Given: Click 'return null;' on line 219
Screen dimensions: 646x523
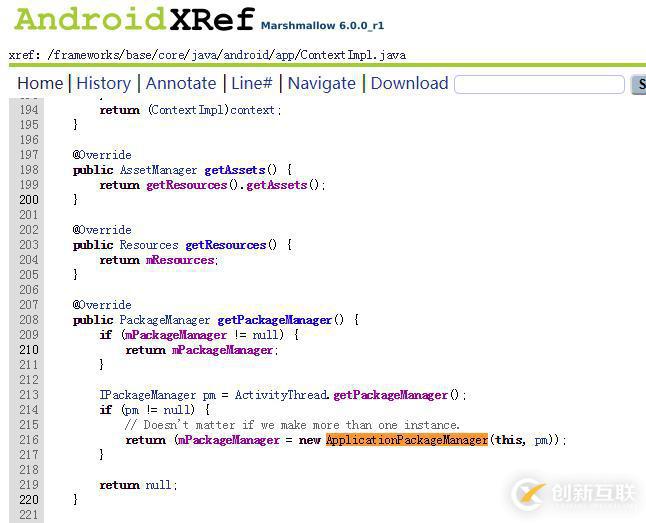Looking at the screenshot, I should (138, 485).
